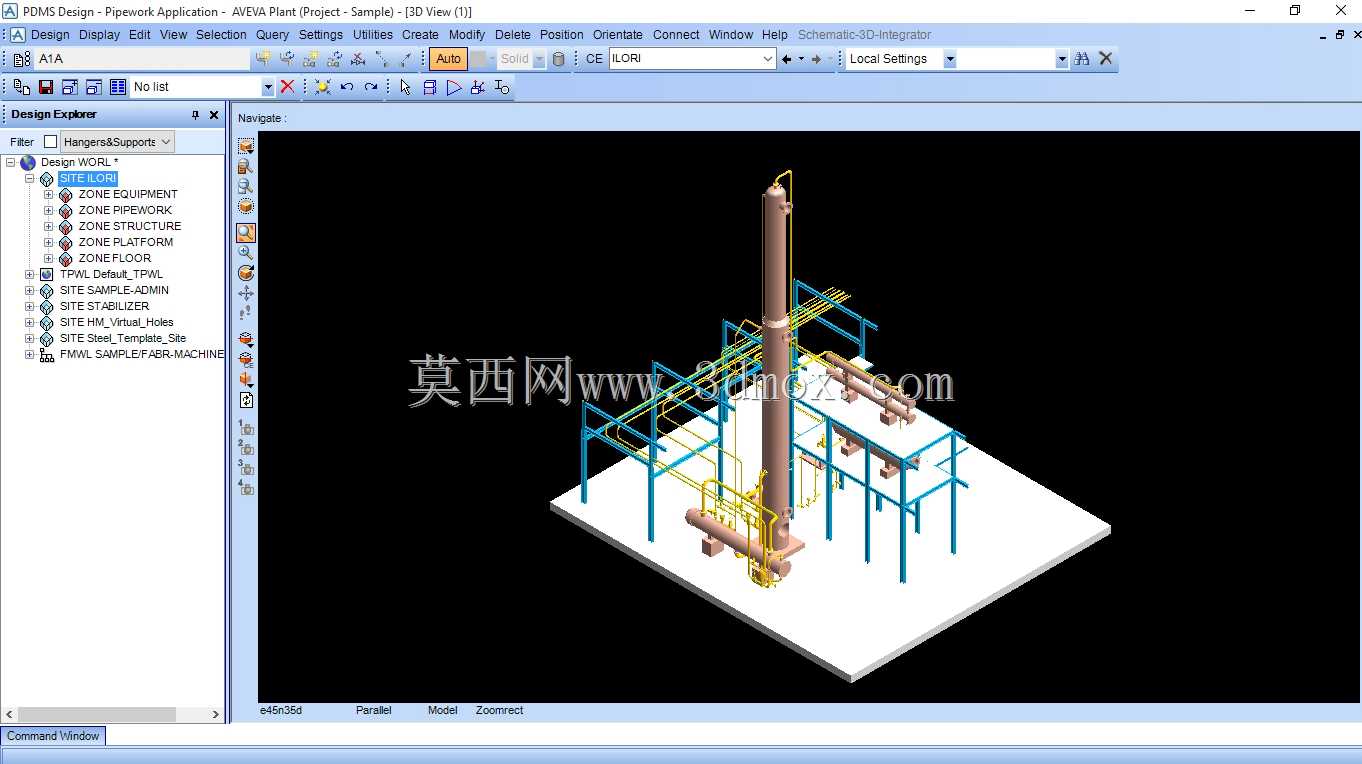Open the empty combo box dropdown before binoculars
Image resolution: width=1362 pixels, height=764 pixels.
tap(1062, 59)
